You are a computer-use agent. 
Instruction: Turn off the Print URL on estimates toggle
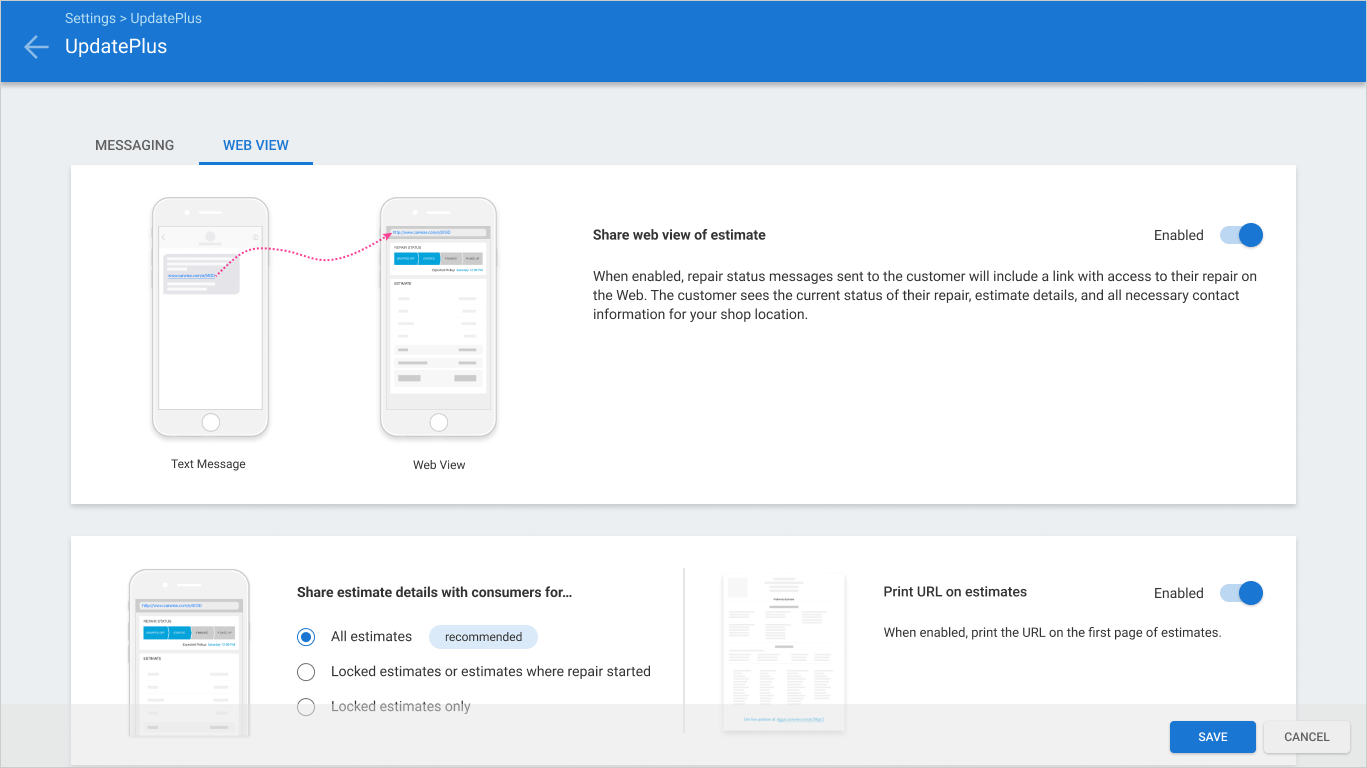pos(1241,593)
